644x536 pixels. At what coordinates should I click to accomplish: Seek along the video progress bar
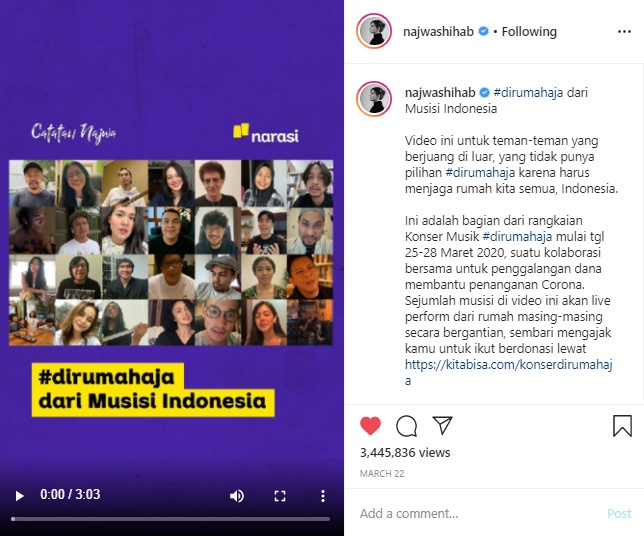coord(170,519)
